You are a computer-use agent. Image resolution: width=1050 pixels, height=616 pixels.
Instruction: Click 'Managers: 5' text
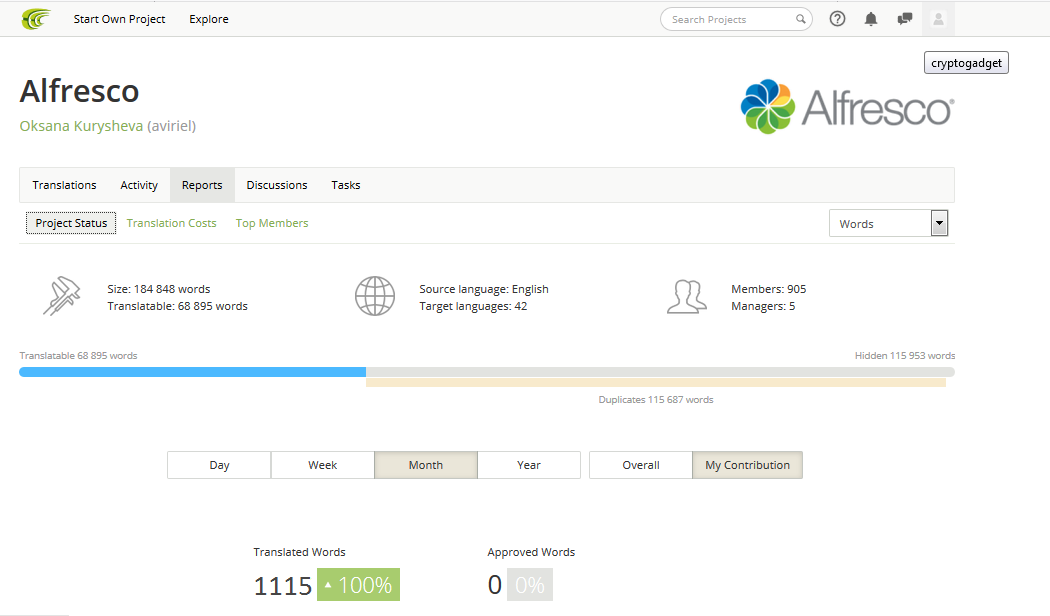point(763,306)
